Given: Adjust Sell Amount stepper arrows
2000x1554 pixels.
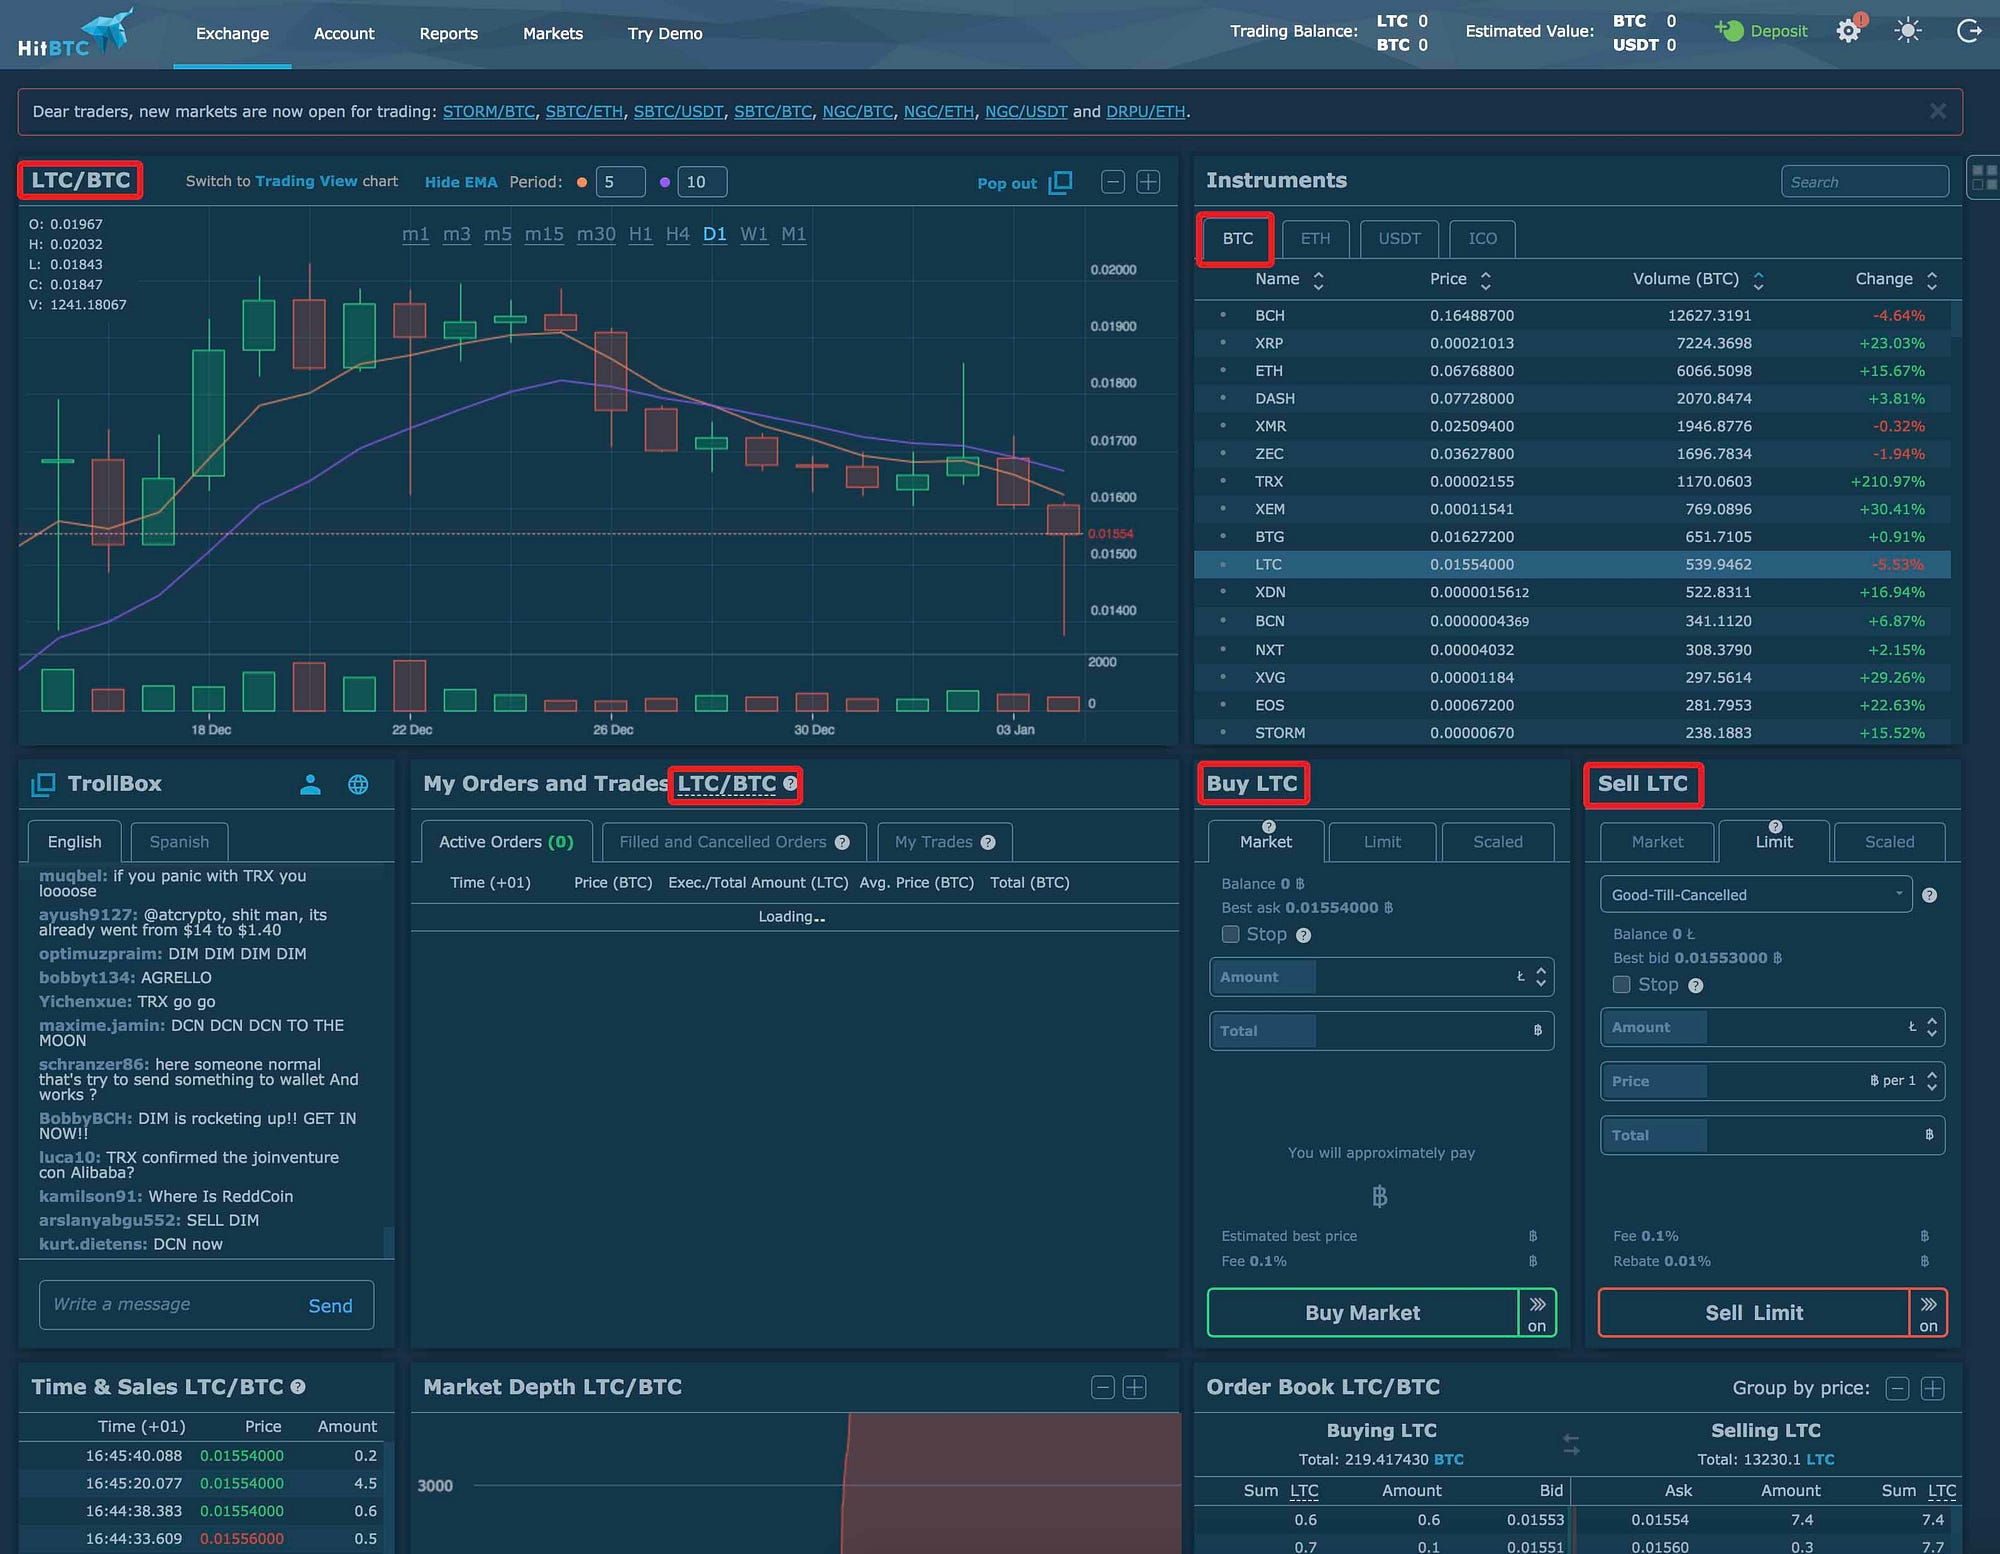Looking at the screenshot, I should click(x=1932, y=1027).
